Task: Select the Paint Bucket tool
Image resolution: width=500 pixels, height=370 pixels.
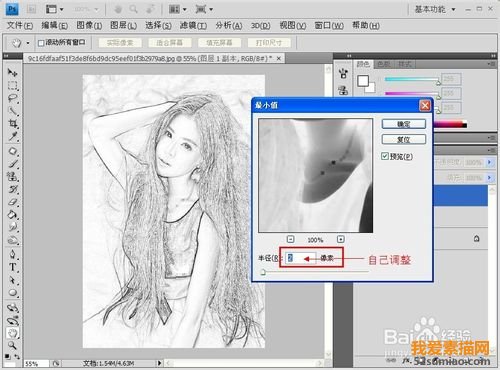Action: (x=12, y=214)
